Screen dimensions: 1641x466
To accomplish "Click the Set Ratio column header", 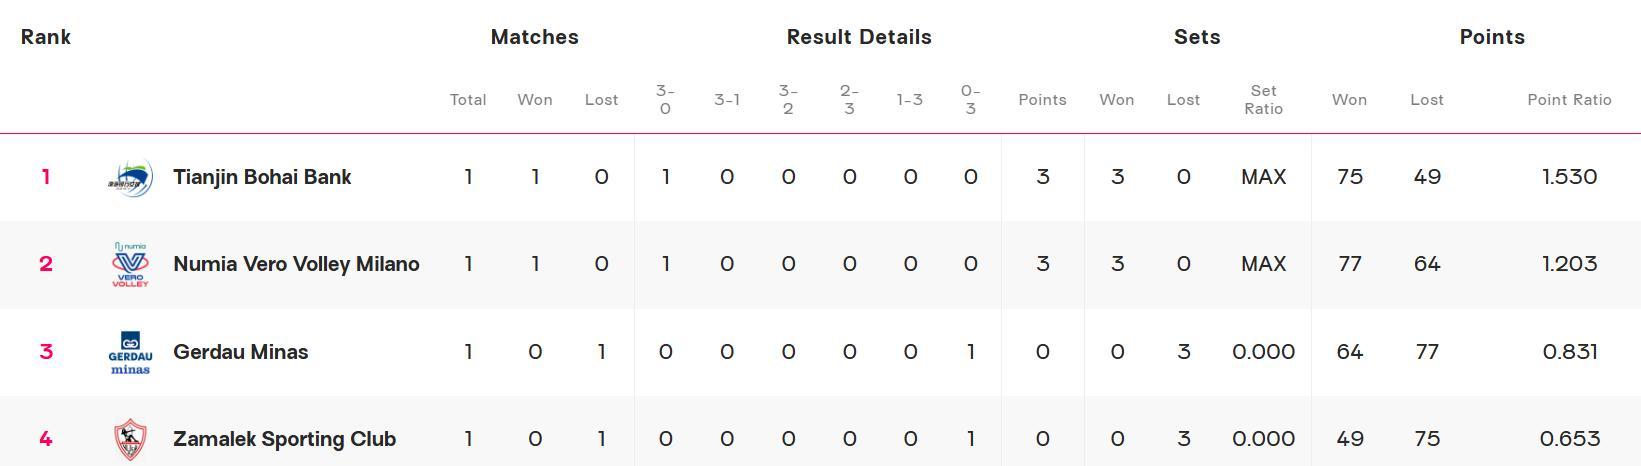I will [x=1263, y=99].
